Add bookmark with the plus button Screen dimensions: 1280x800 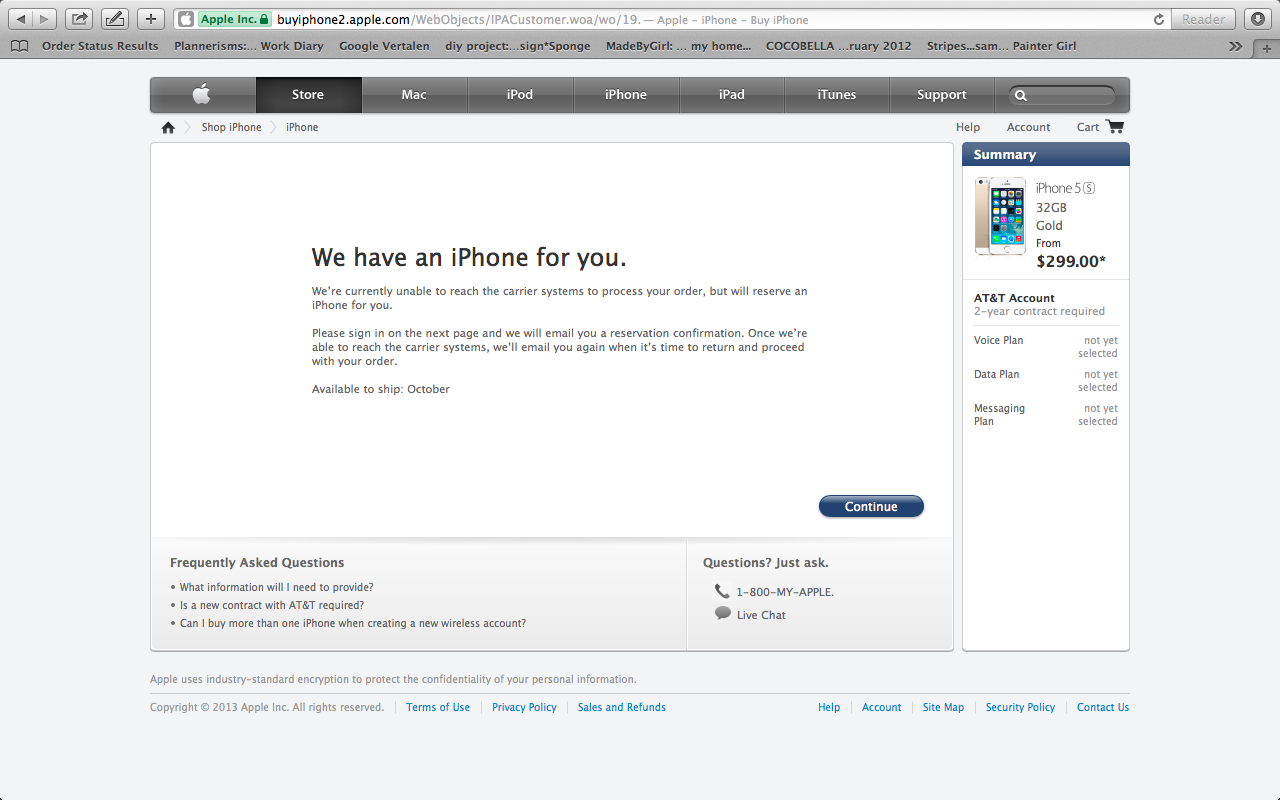coord(151,19)
